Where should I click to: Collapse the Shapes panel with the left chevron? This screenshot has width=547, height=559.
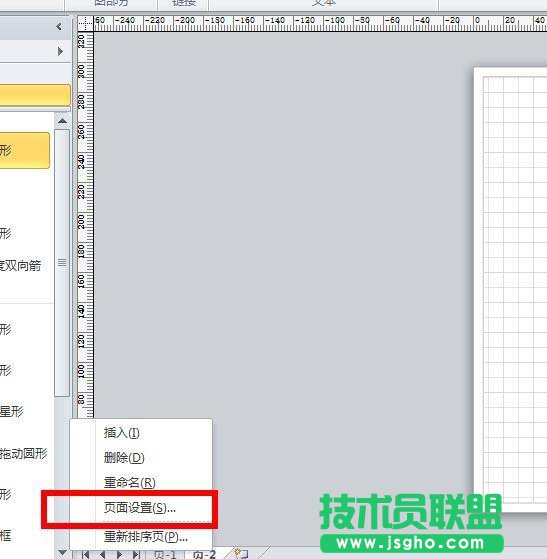click(59, 26)
